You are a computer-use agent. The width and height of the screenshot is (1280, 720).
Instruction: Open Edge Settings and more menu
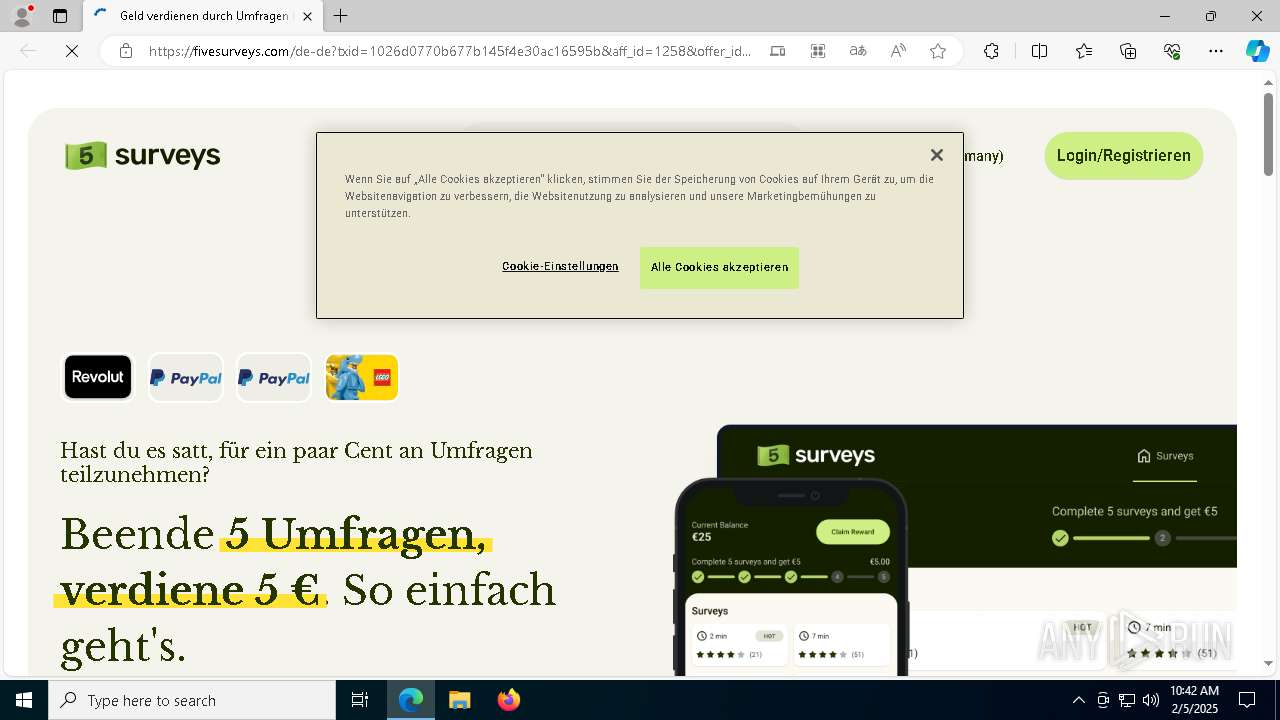[1216, 51]
